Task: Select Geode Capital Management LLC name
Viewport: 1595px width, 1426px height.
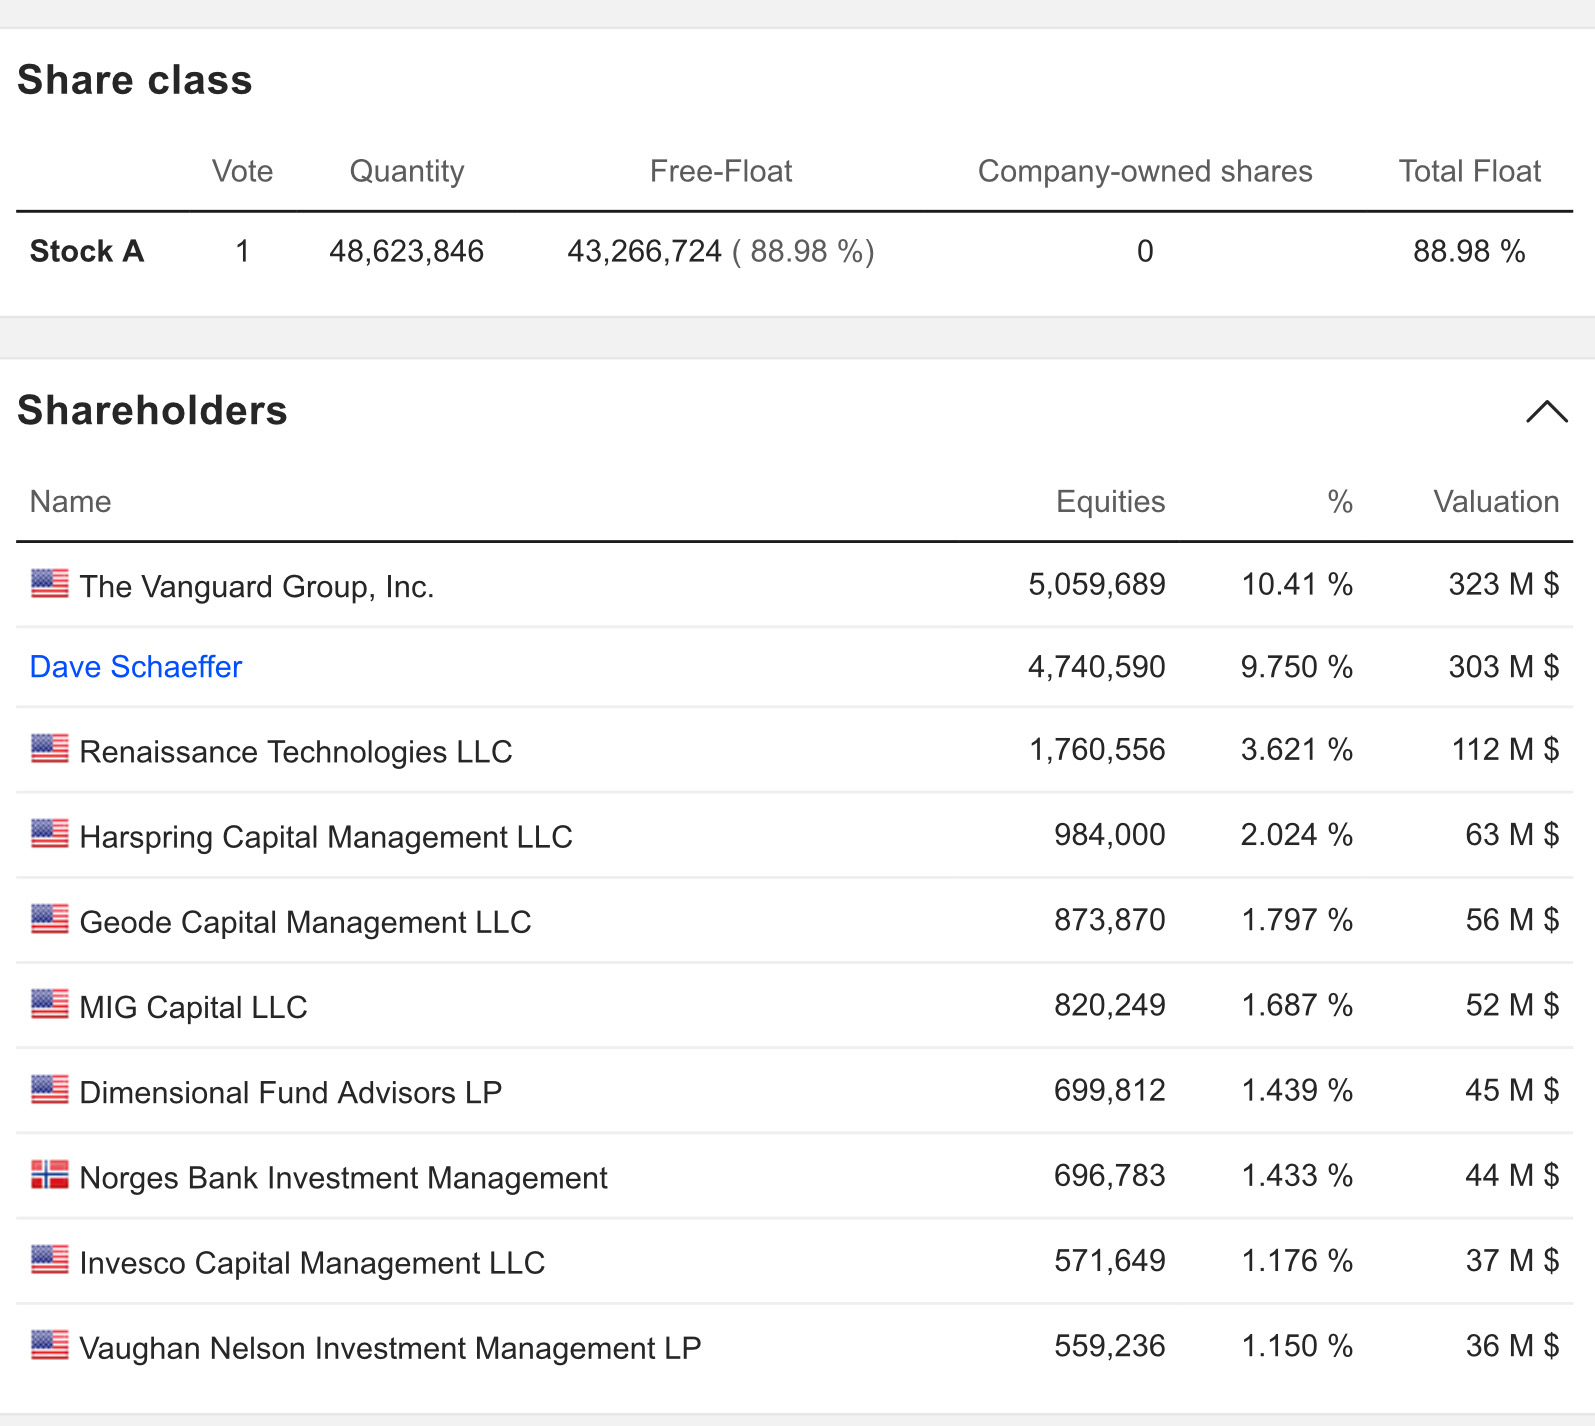Action: tap(305, 922)
